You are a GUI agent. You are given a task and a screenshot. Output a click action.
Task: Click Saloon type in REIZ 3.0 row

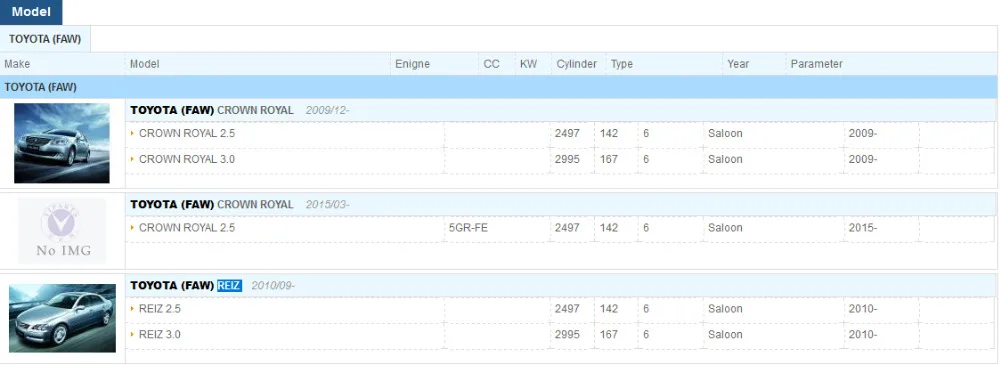click(x=725, y=334)
